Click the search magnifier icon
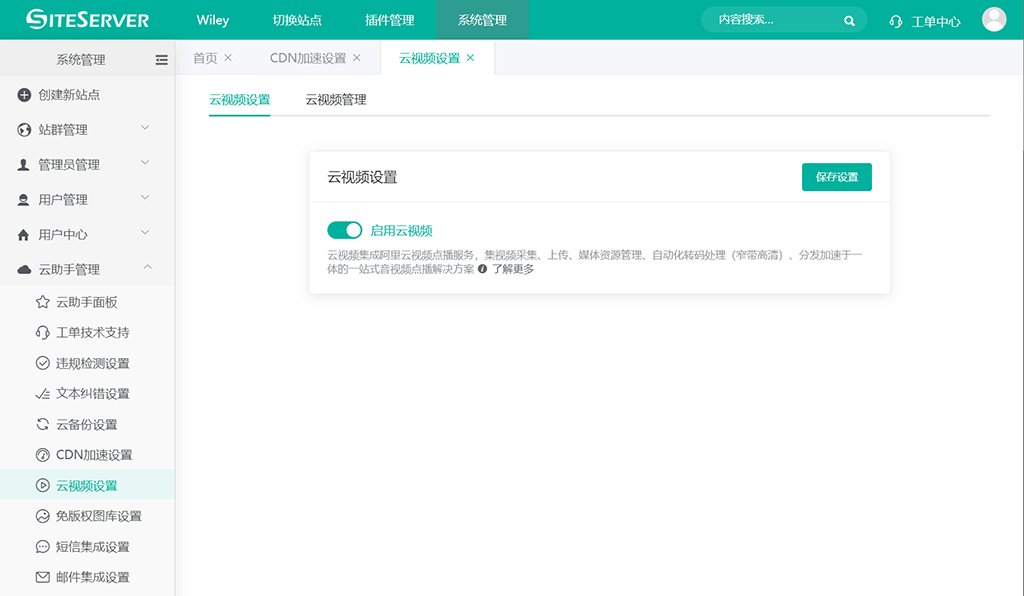Image resolution: width=1024 pixels, height=596 pixels. pos(849,20)
